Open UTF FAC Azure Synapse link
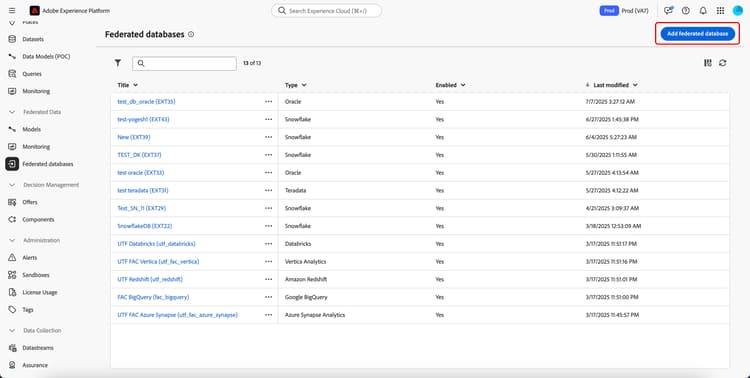750x378 pixels. pyautogui.click(x=177, y=315)
